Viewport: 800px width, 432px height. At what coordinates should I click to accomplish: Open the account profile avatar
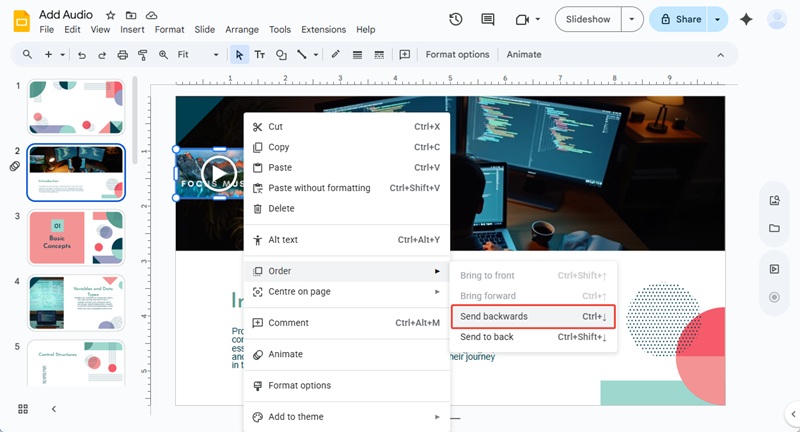pos(777,19)
